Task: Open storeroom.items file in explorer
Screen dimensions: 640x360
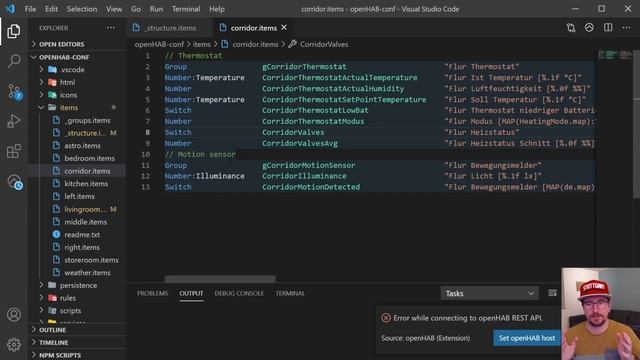Action: tap(78, 260)
